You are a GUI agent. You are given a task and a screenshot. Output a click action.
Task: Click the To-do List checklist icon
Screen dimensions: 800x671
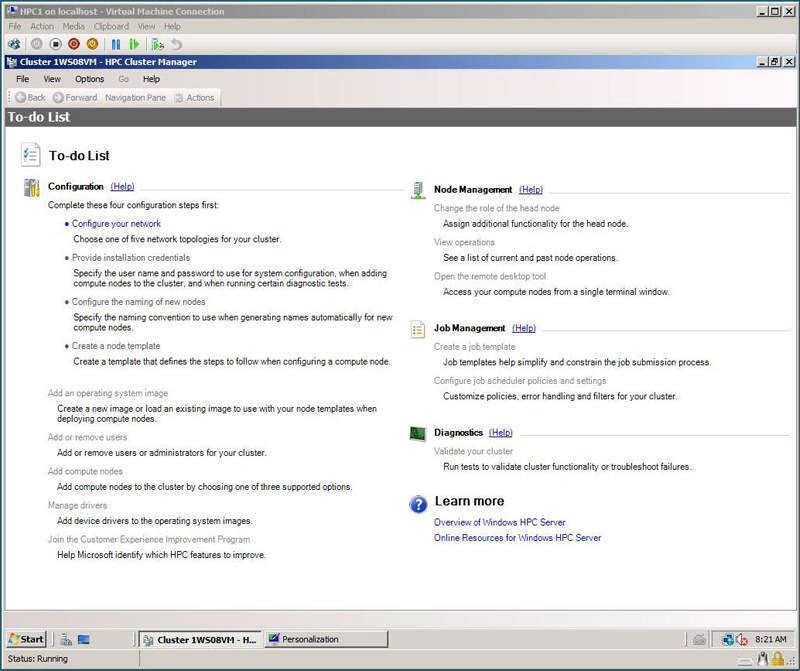[31, 155]
